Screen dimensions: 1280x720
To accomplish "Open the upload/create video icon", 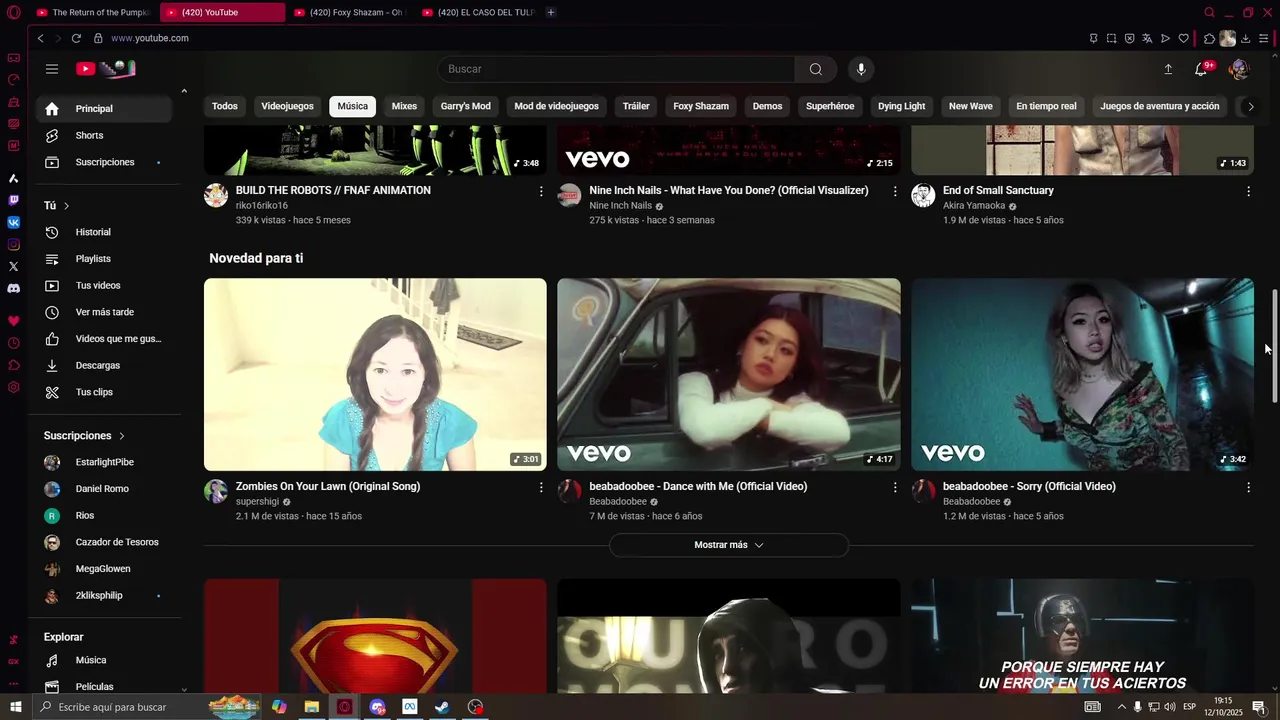I will pyautogui.click(x=1168, y=69).
